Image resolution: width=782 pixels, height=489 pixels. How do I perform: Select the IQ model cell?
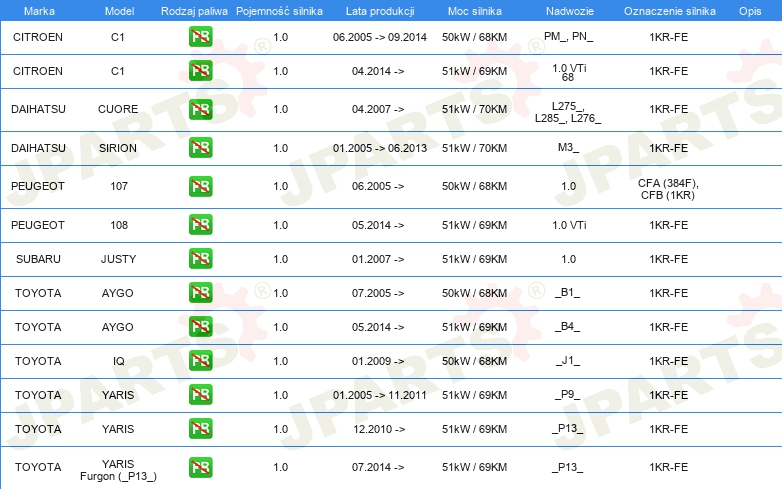pos(119,361)
